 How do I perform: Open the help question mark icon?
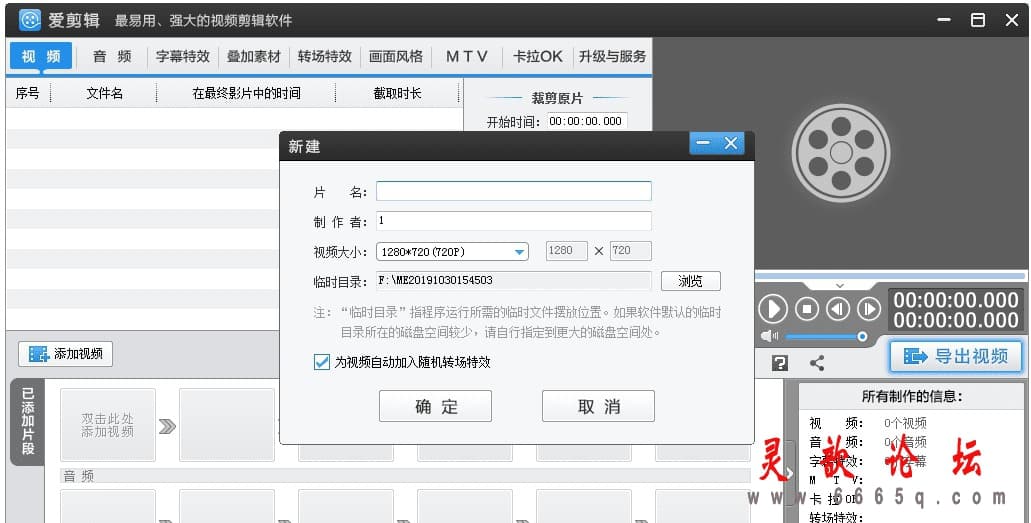pyautogui.click(x=780, y=363)
